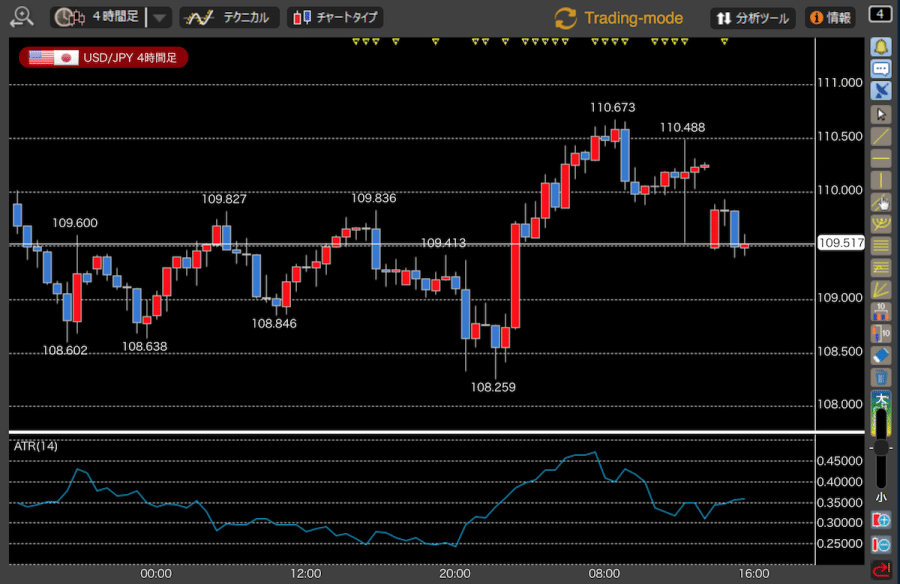Select the eraser tool

click(881, 355)
